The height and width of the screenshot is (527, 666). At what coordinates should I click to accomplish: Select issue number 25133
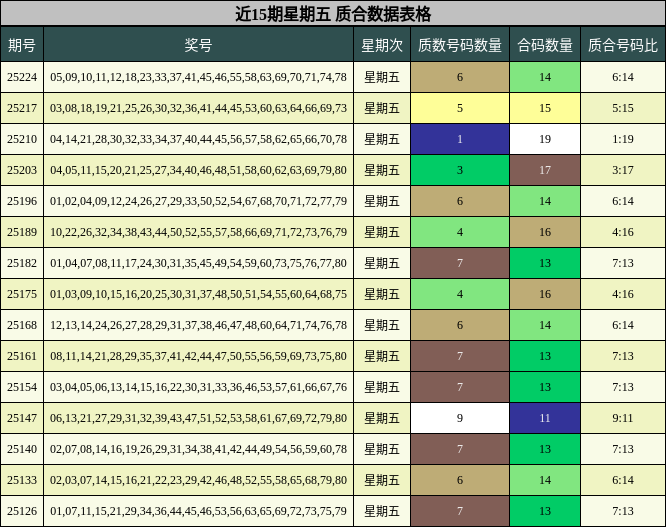pyautogui.click(x=22, y=480)
